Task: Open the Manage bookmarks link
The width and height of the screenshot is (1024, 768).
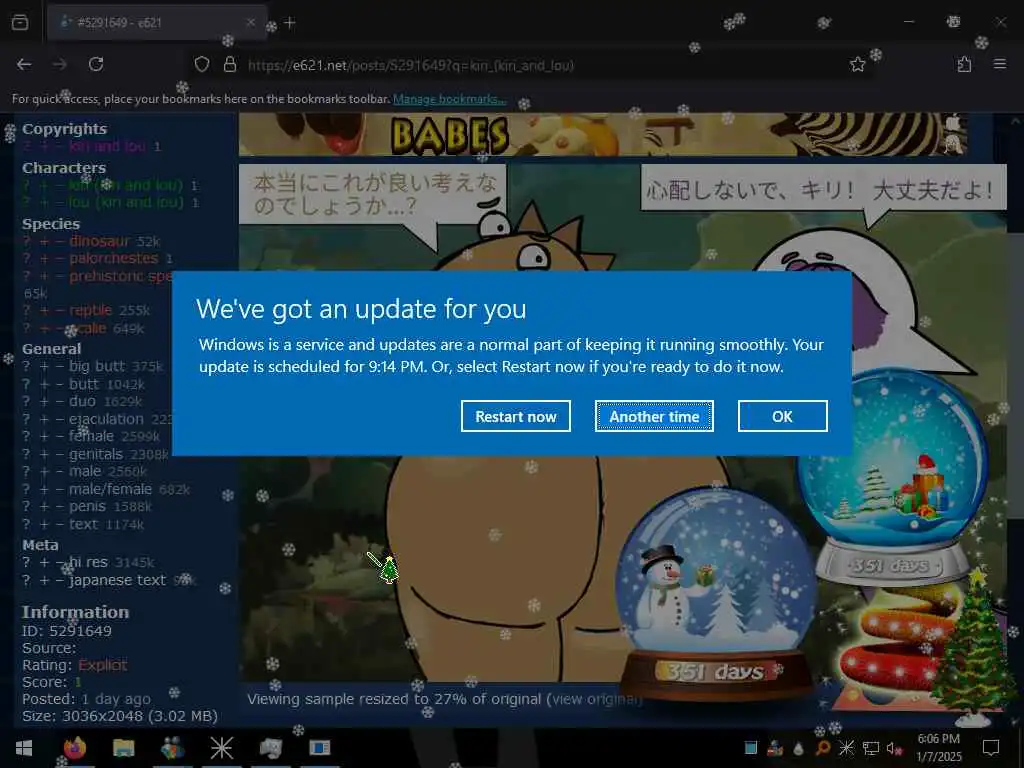Action: [449, 99]
